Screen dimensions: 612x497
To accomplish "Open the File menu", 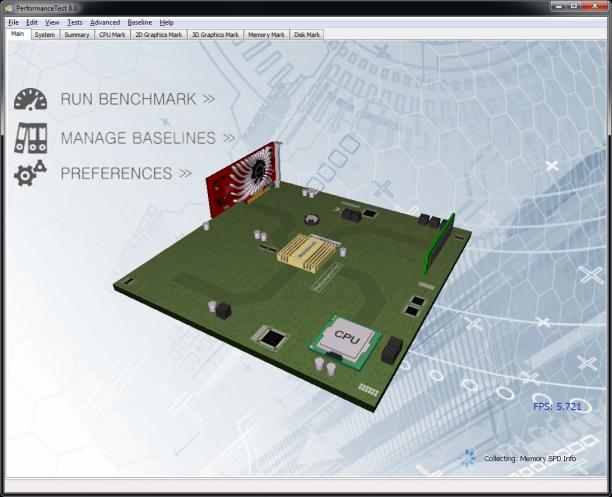I will tap(13, 22).
